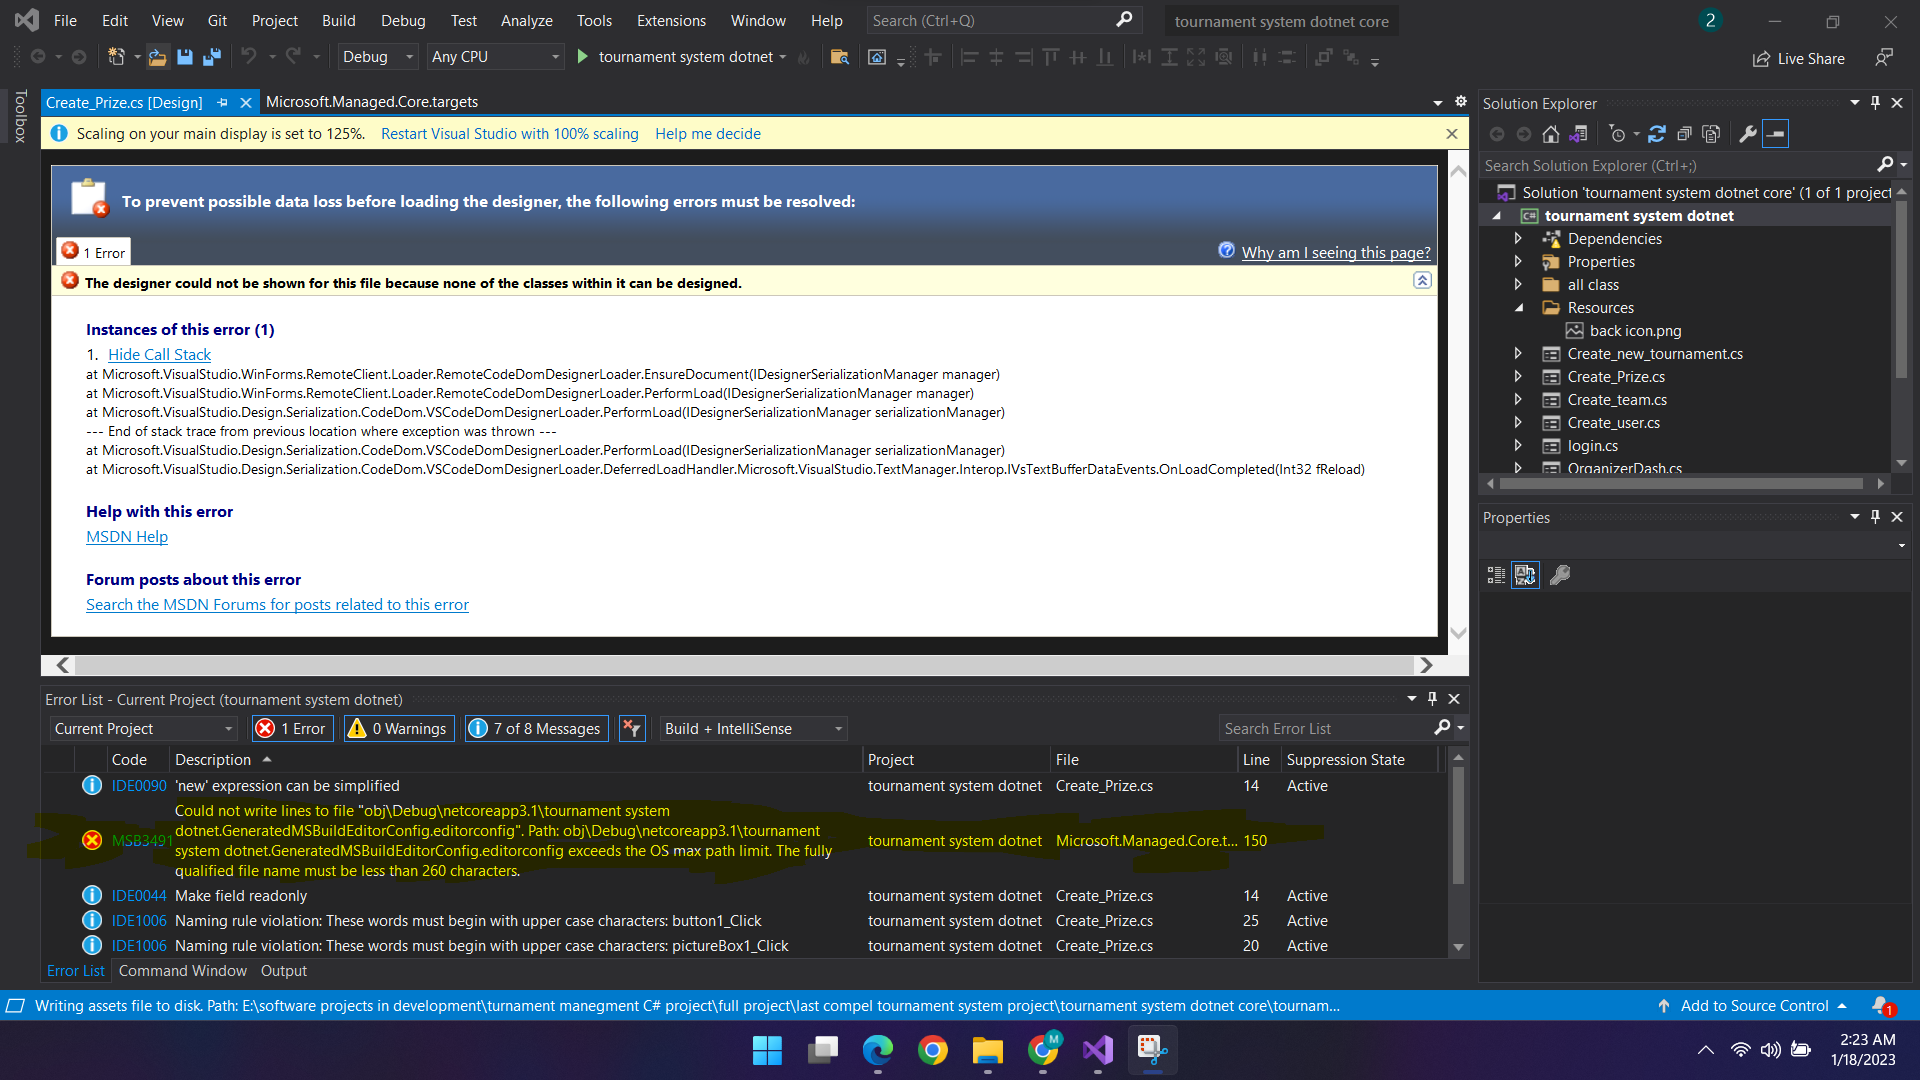Click the Save All toolbar icon
This screenshot has height=1080, width=1920.
[x=211, y=57]
